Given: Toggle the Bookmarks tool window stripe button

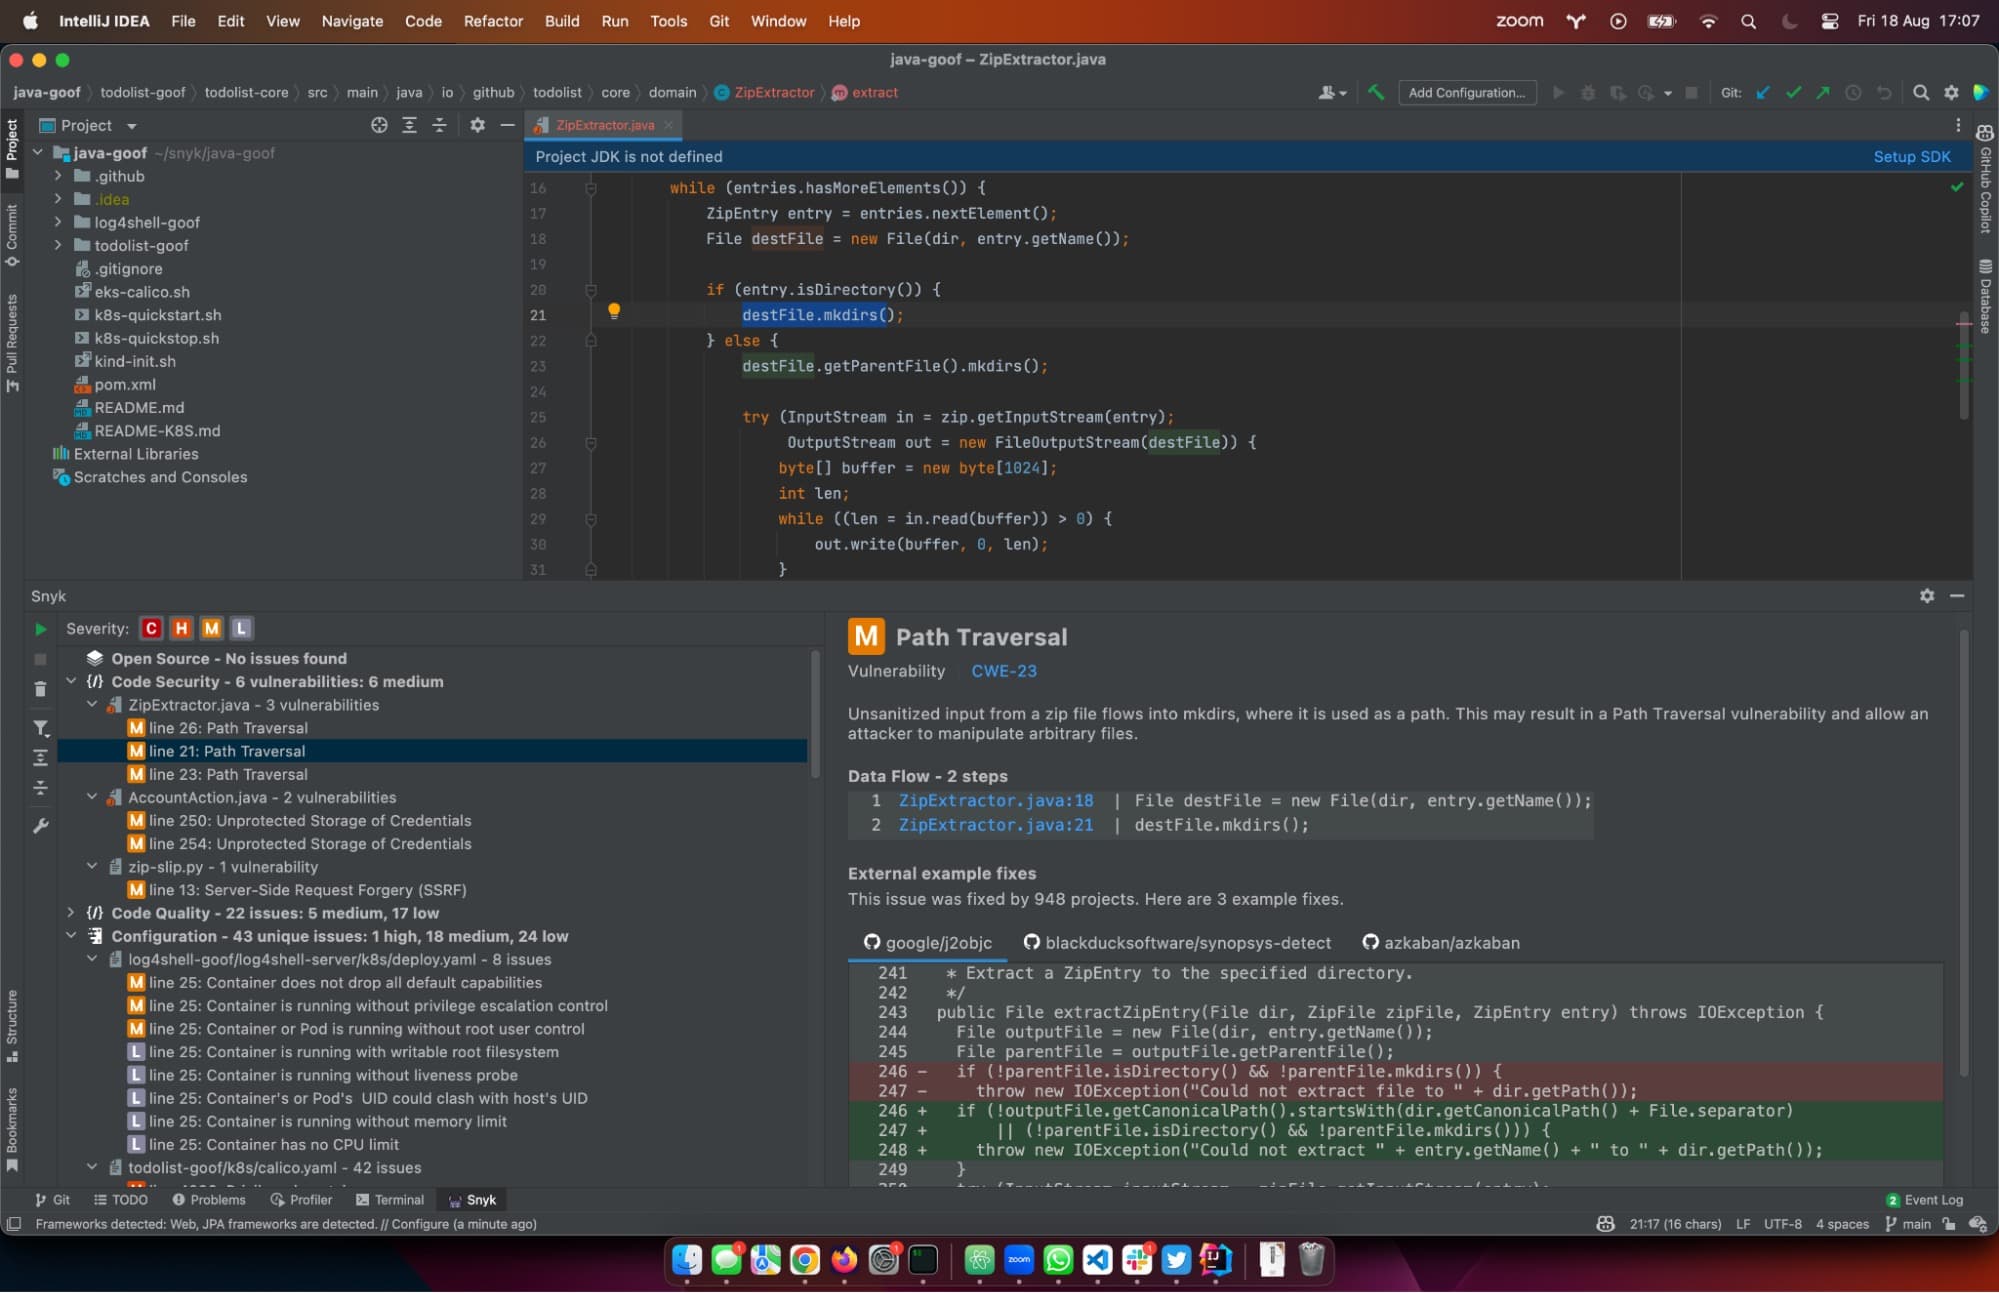Looking at the screenshot, I should (x=12, y=1128).
